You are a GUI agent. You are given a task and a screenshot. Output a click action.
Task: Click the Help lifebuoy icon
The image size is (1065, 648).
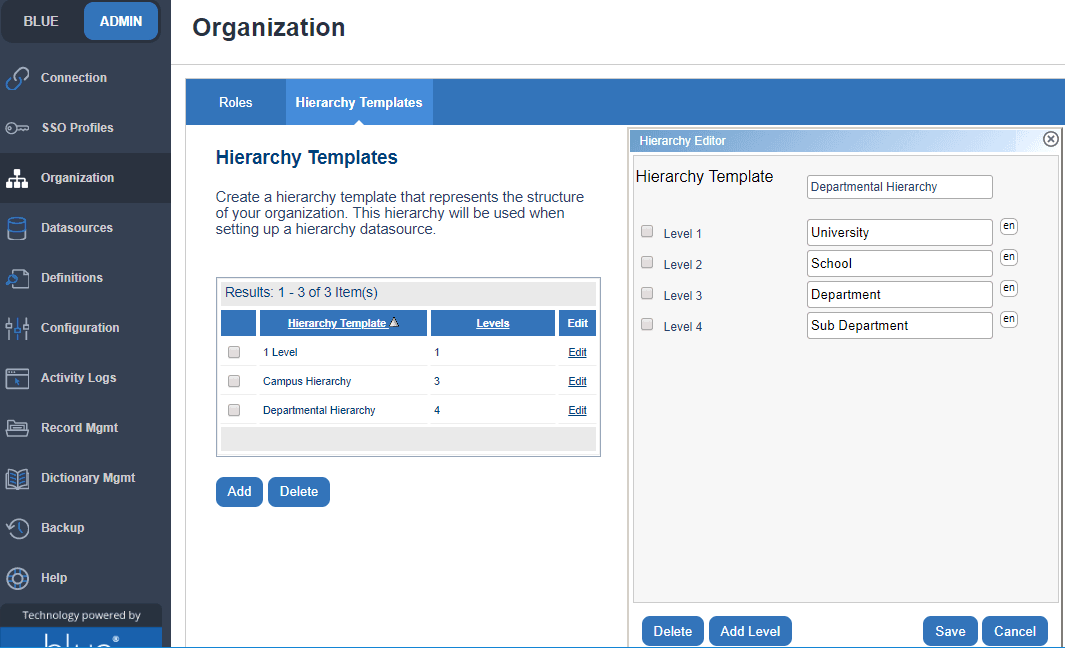tap(17, 578)
